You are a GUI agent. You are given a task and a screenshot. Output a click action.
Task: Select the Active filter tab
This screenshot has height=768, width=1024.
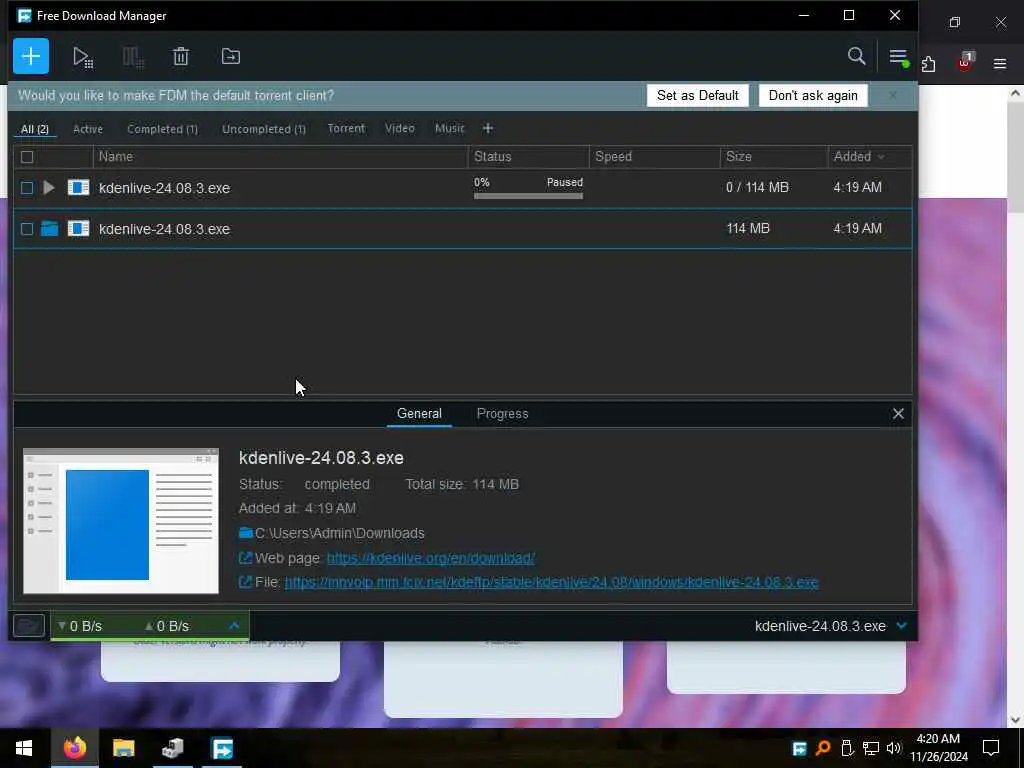[88, 129]
